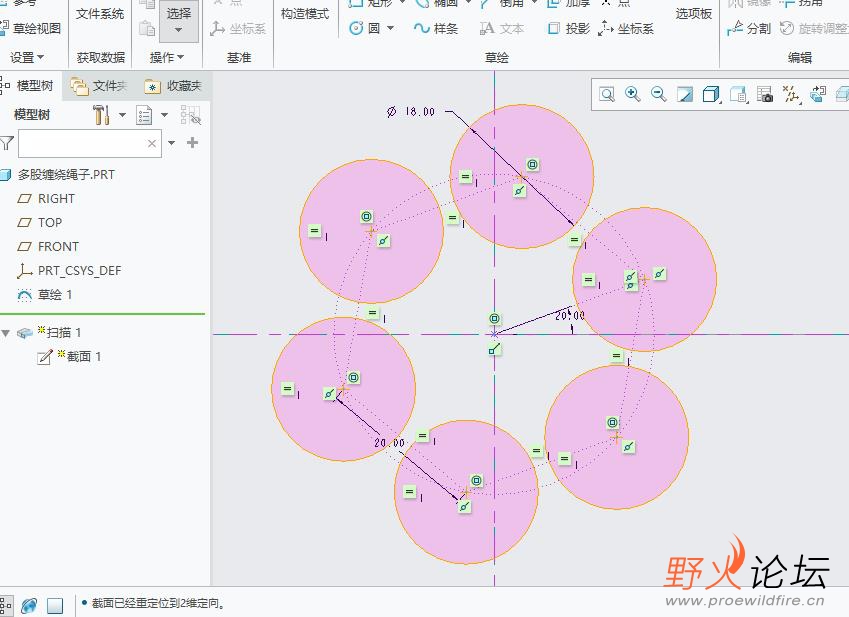849x617 pixels.
Task: Open the datum display filters icon
Action: 791,95
